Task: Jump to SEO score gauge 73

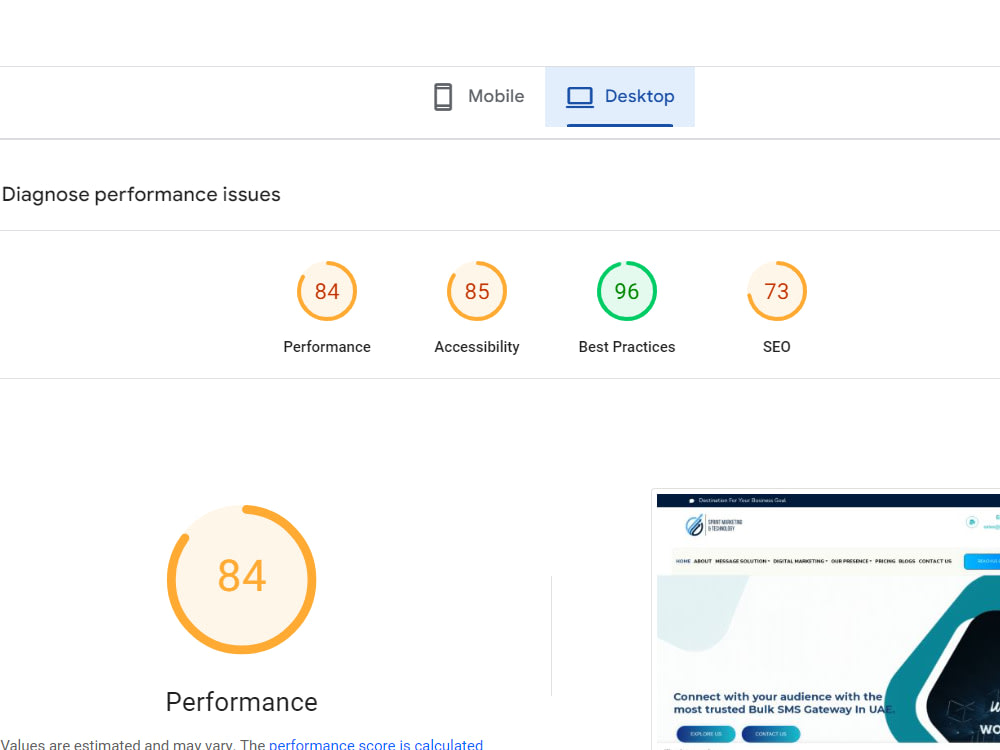Action: pos(776,291)
